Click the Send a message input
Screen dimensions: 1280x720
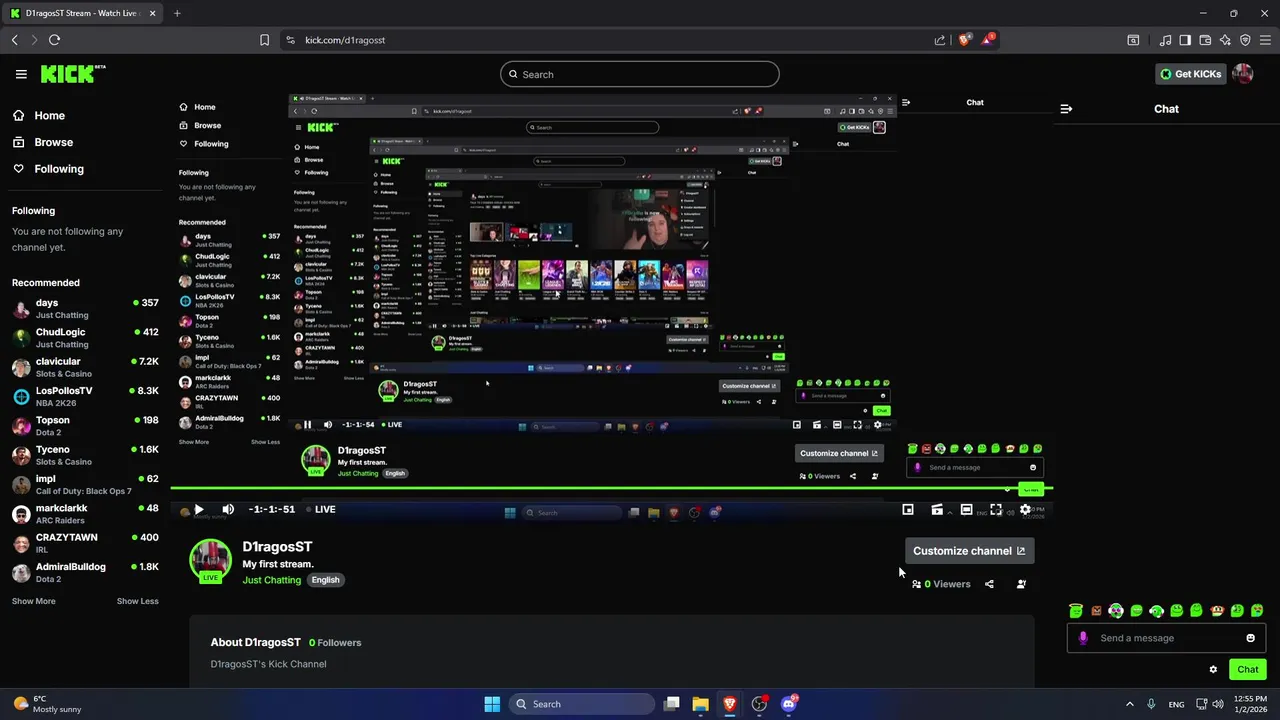(1166, 638)
